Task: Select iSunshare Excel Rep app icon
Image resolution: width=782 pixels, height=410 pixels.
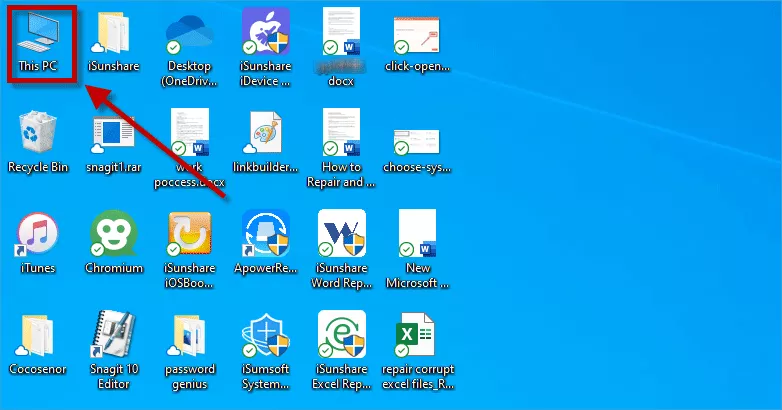Action: [342, 334]
